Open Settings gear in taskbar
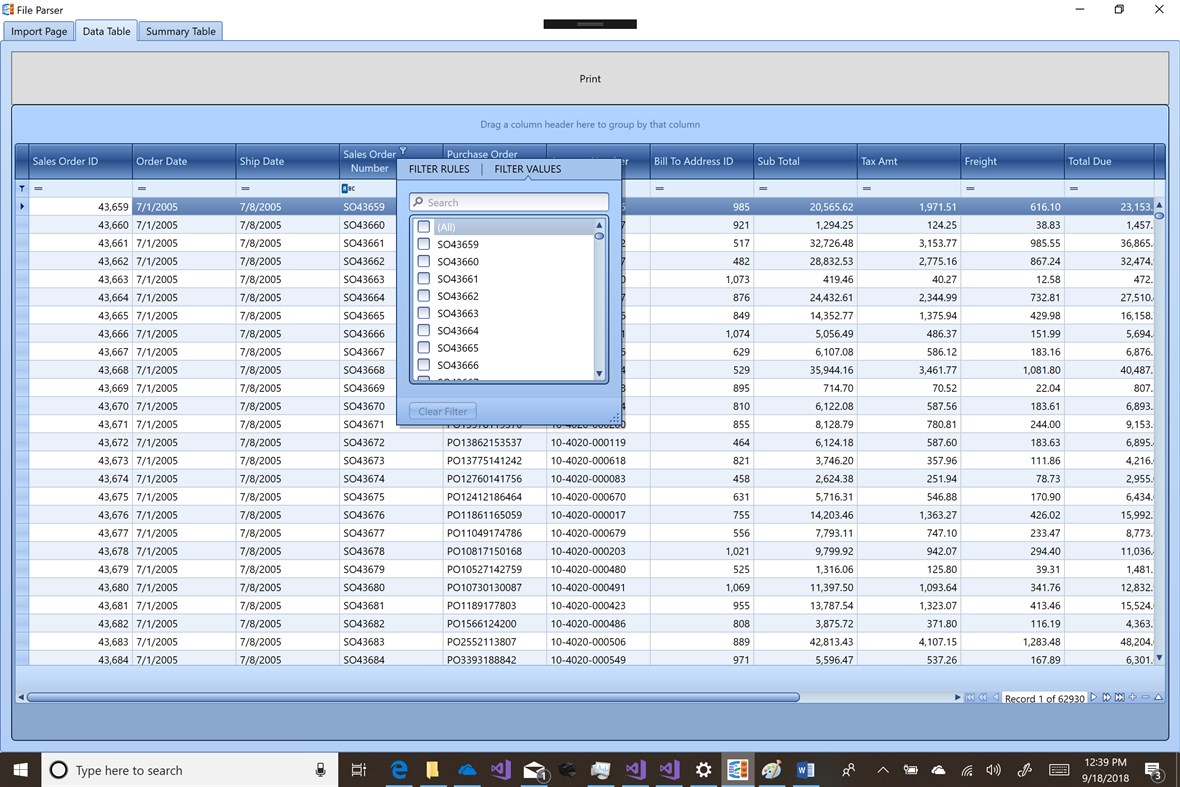The width and height of the screenshot is (1180, 787). pyautogui.click(x=703, y=769)
